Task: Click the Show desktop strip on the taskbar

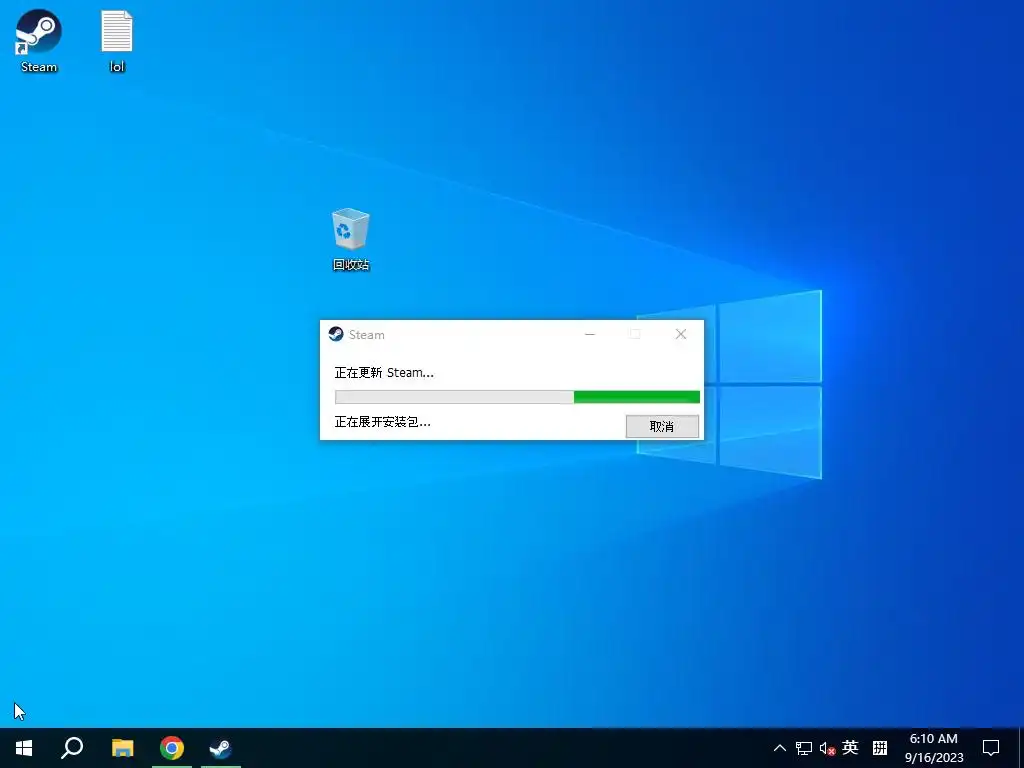Action: point(1020,748)
